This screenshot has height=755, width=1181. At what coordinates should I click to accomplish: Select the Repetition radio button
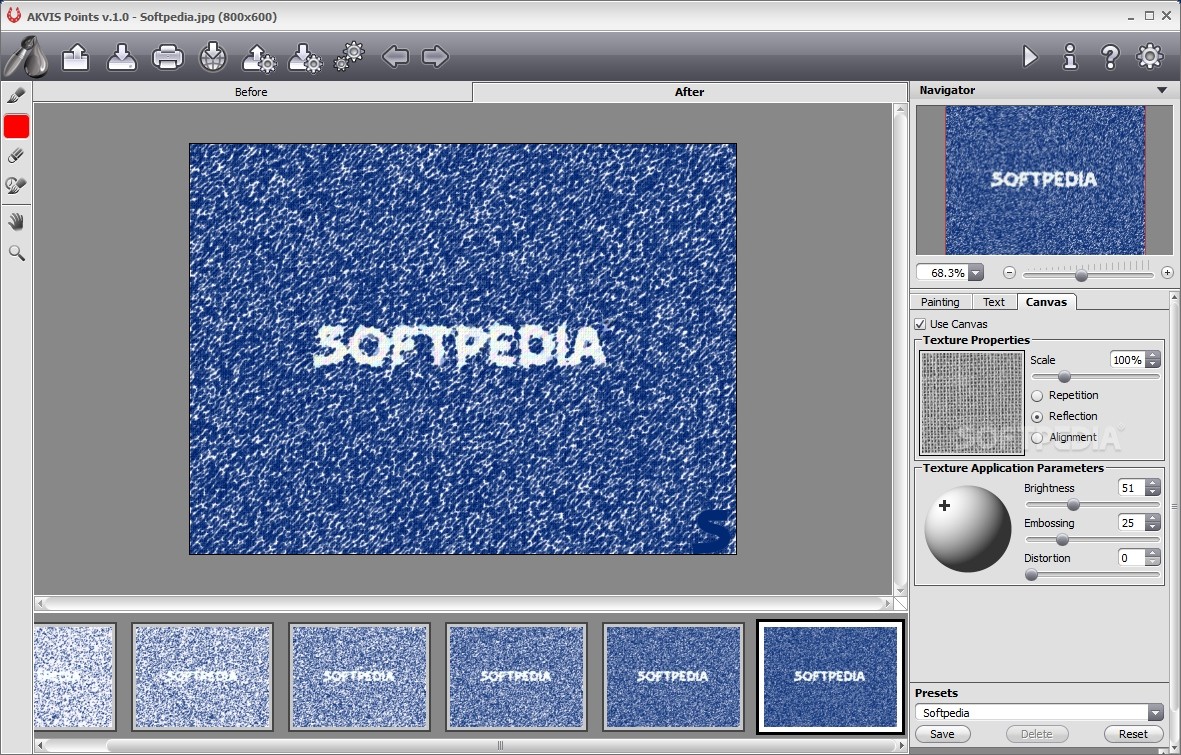tap(1037, 396)
